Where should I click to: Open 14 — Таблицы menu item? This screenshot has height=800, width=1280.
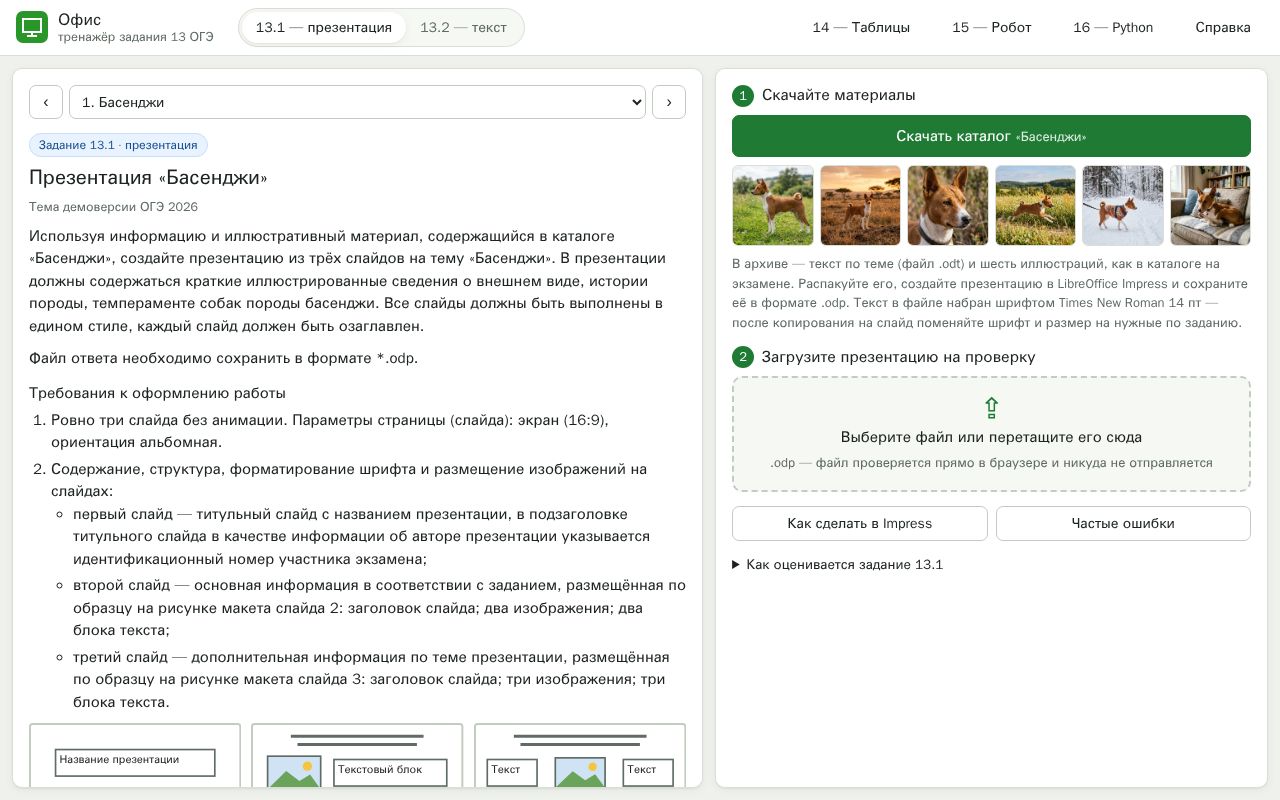coord(861,28)
